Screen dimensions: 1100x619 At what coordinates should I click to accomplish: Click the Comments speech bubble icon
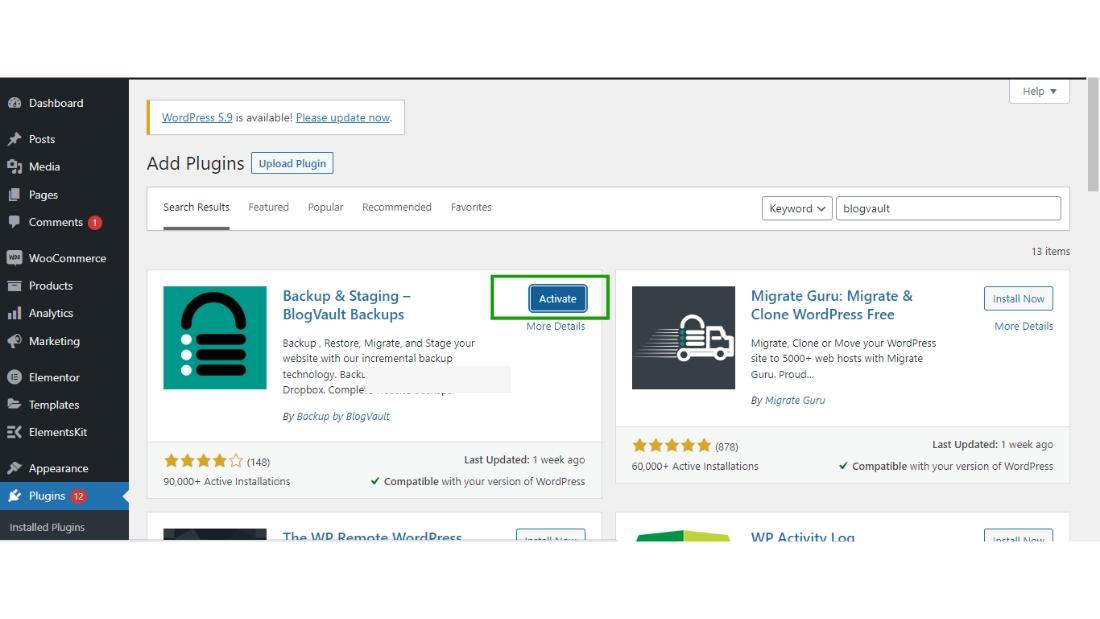tap(14, 222)
